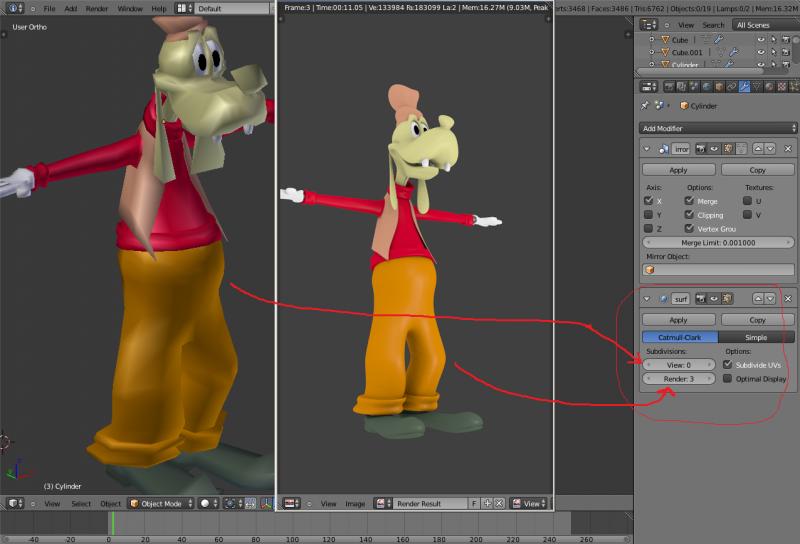
Task: Toggle renderability camera icon for Cube
Action: tap(786, 39)
